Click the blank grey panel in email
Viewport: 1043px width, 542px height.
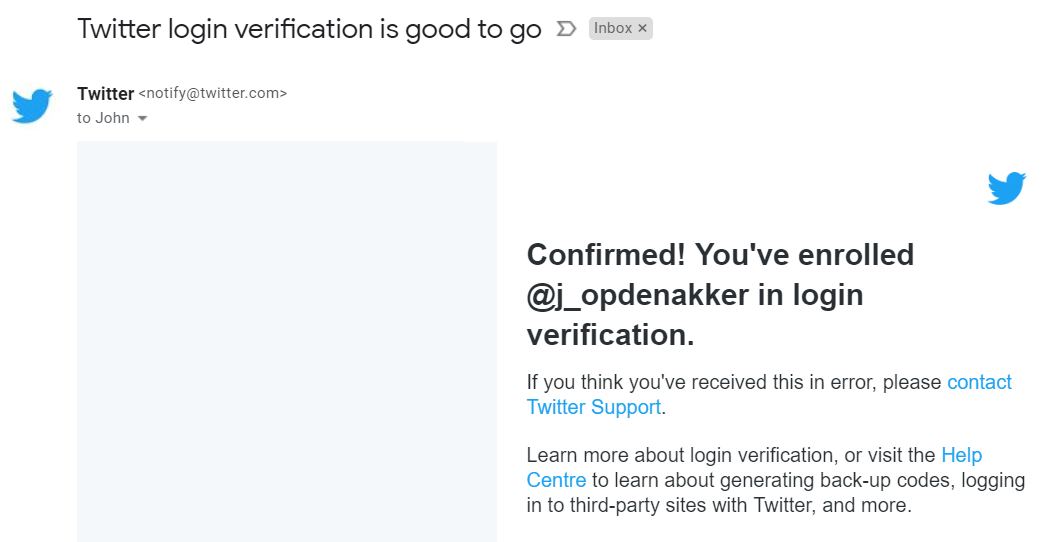(x=287, y=342)
